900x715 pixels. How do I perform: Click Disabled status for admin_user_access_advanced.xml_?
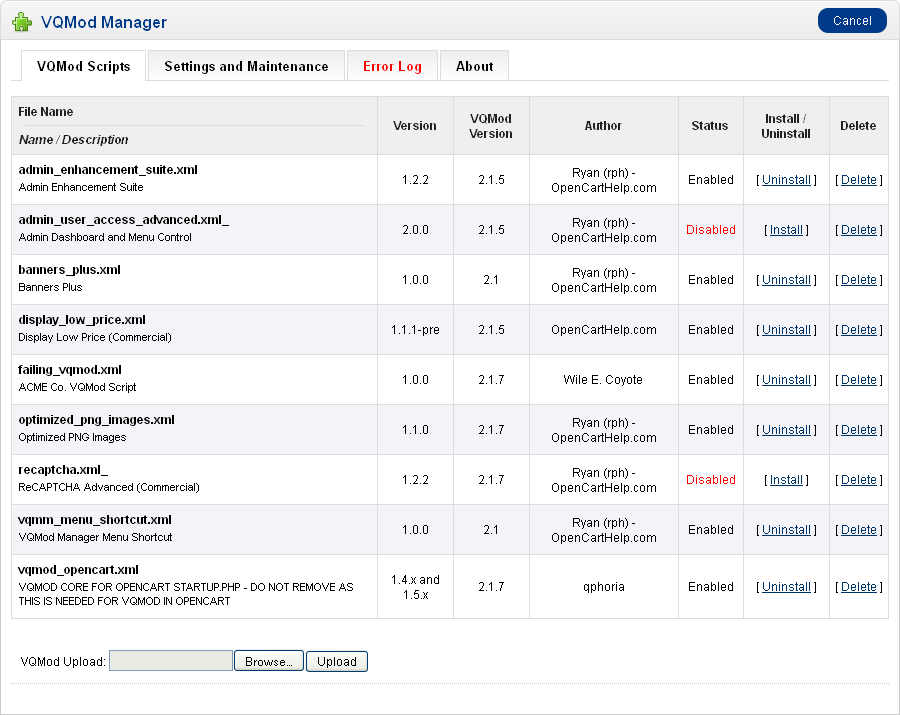[x=711, y=230]
